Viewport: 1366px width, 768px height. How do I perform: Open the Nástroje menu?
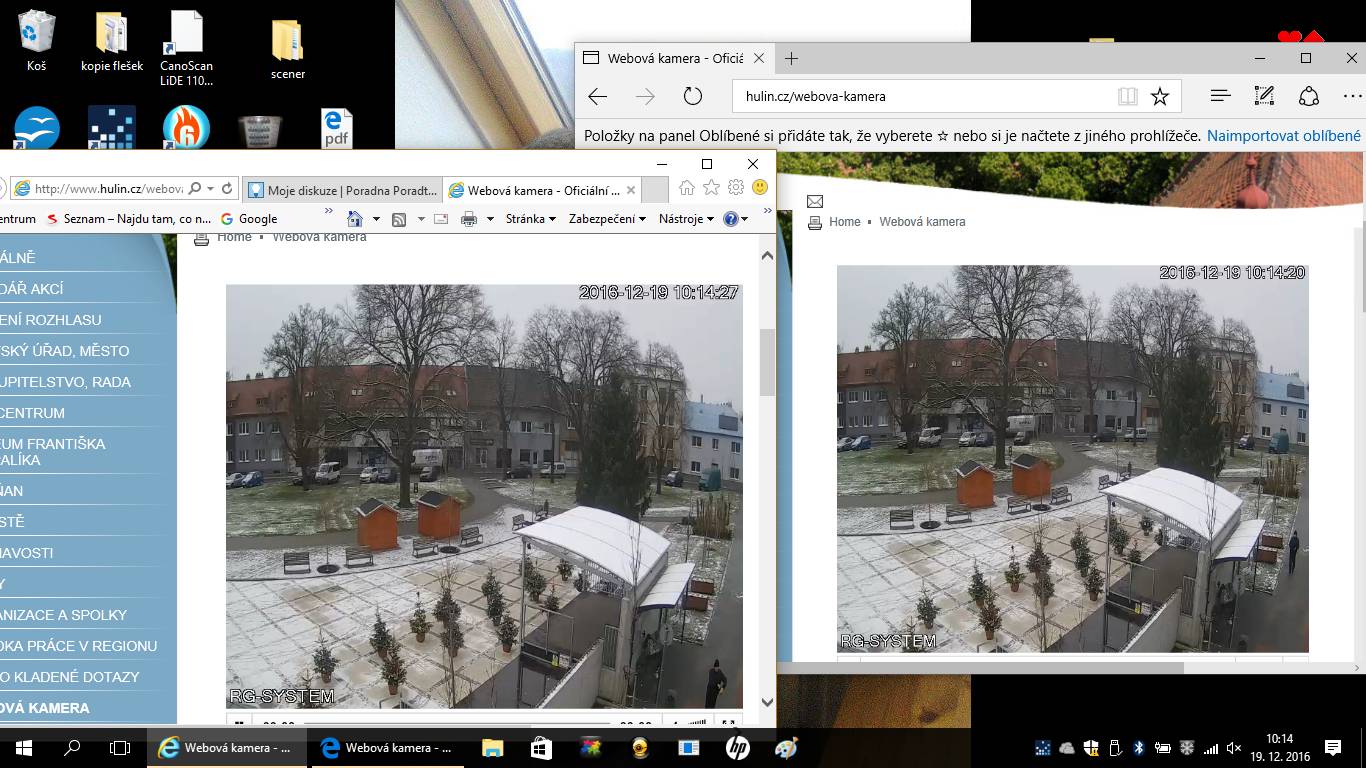(x=685, y=219)
